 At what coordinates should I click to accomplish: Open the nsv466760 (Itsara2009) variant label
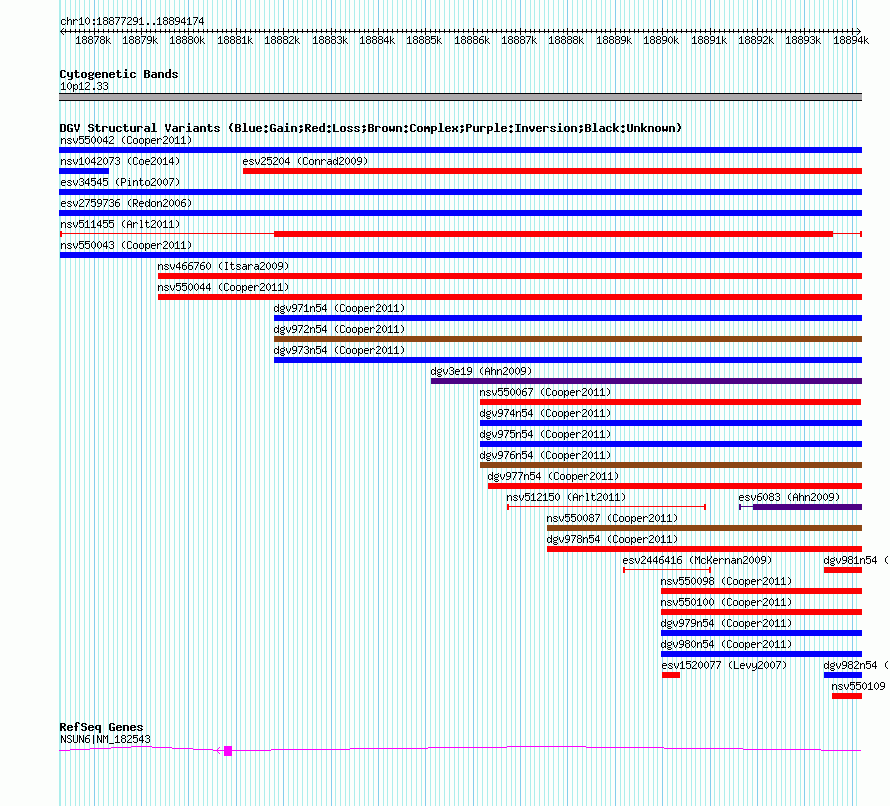(x=223, y=266)
